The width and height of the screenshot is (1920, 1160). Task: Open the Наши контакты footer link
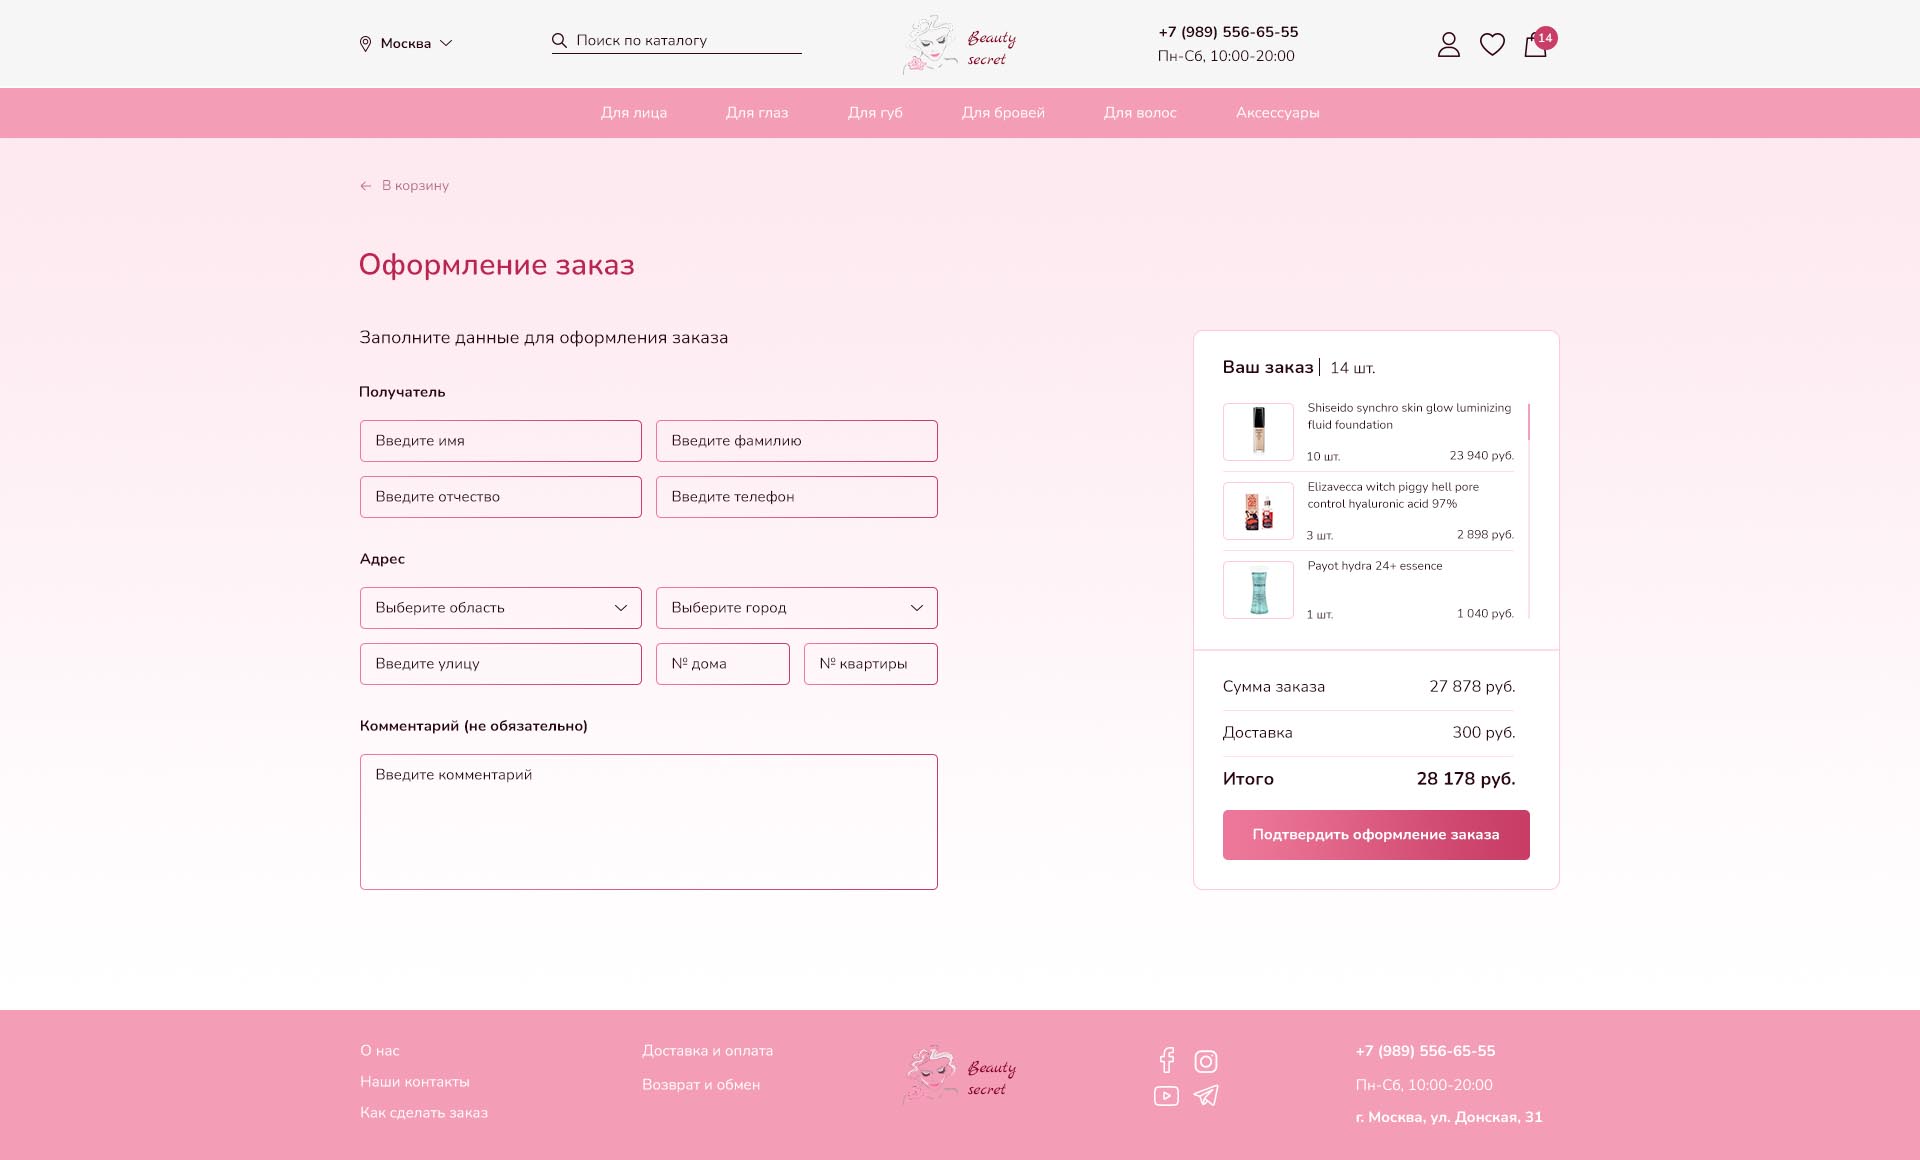[415, 1082]
